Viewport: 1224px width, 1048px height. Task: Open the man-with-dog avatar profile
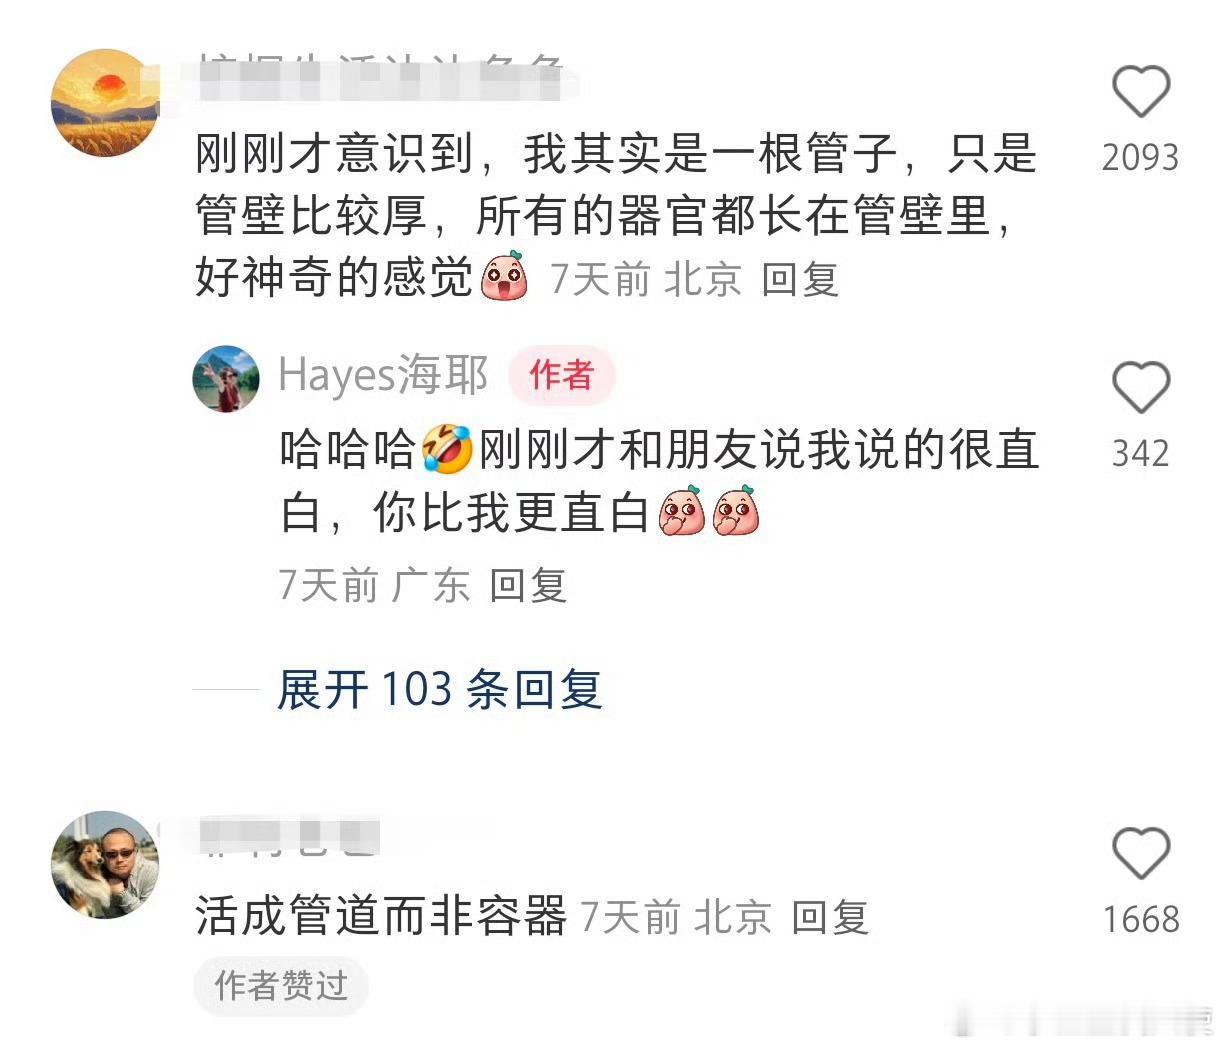point(105,865)
